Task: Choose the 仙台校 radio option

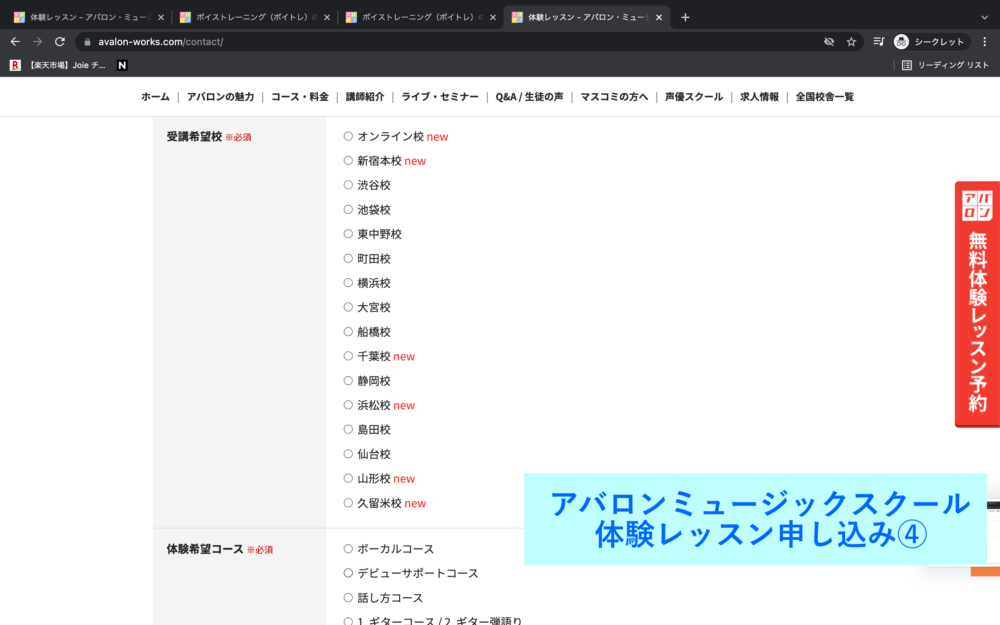Action: [x=348, y=454]
